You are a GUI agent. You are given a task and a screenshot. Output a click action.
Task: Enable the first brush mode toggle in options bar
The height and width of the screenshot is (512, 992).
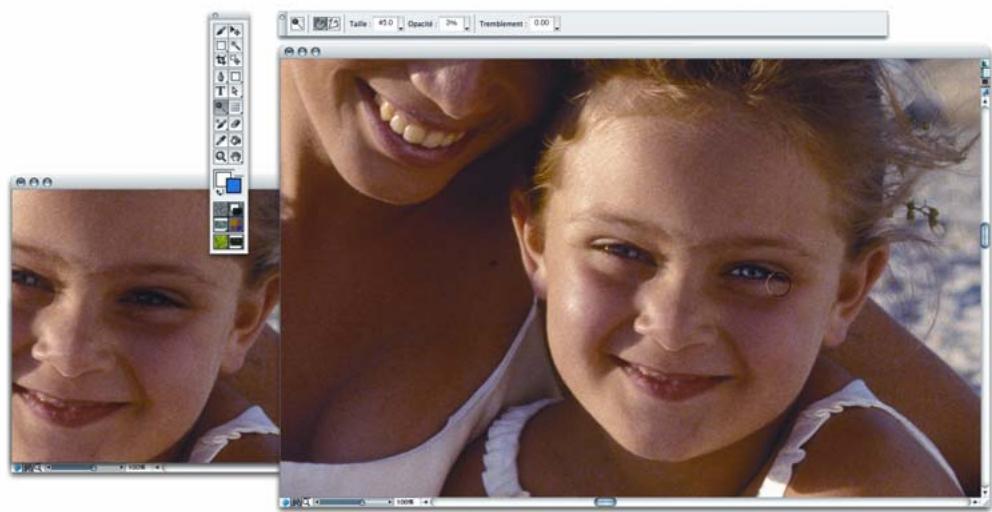[320, 22]
